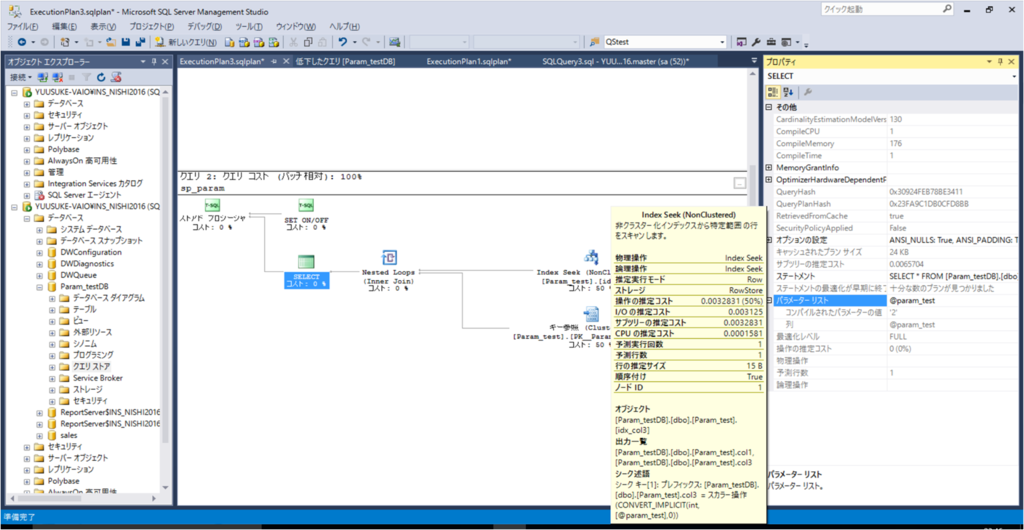The height and width of the screenshot is (530, 1024).
Task: Open the document tab overflow dropdown
Action: coord(754,61)
